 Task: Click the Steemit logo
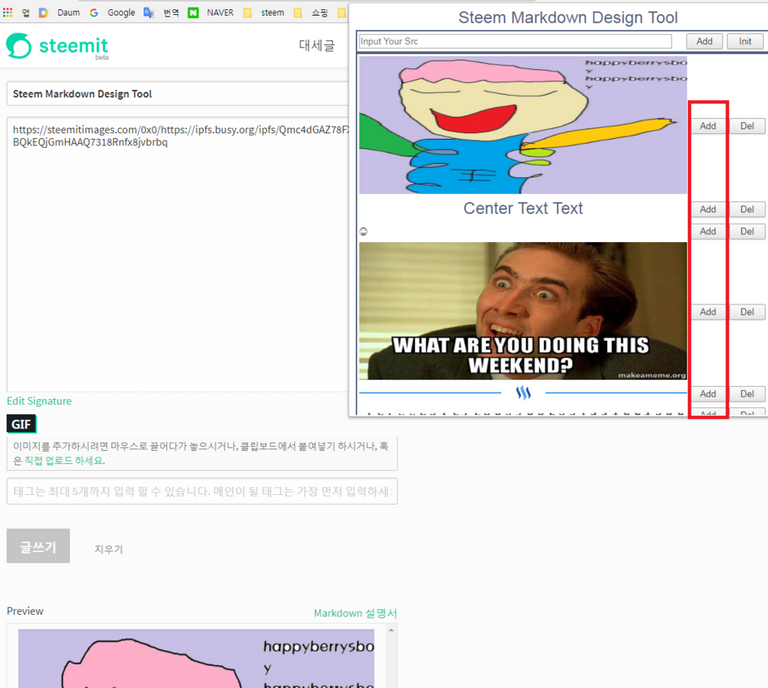pyautogui.click(x=57, y=46)
